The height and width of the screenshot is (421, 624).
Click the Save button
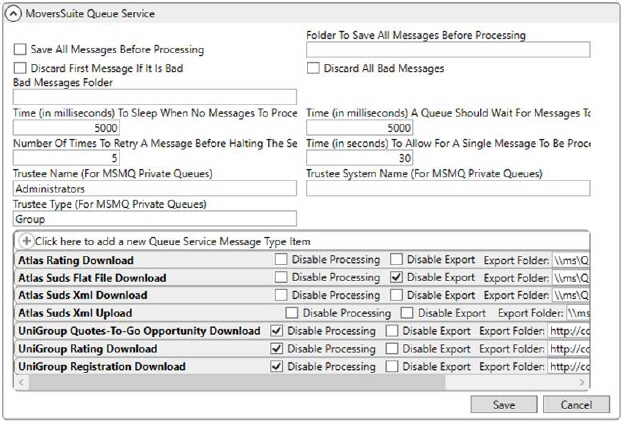tap(502, 405)
